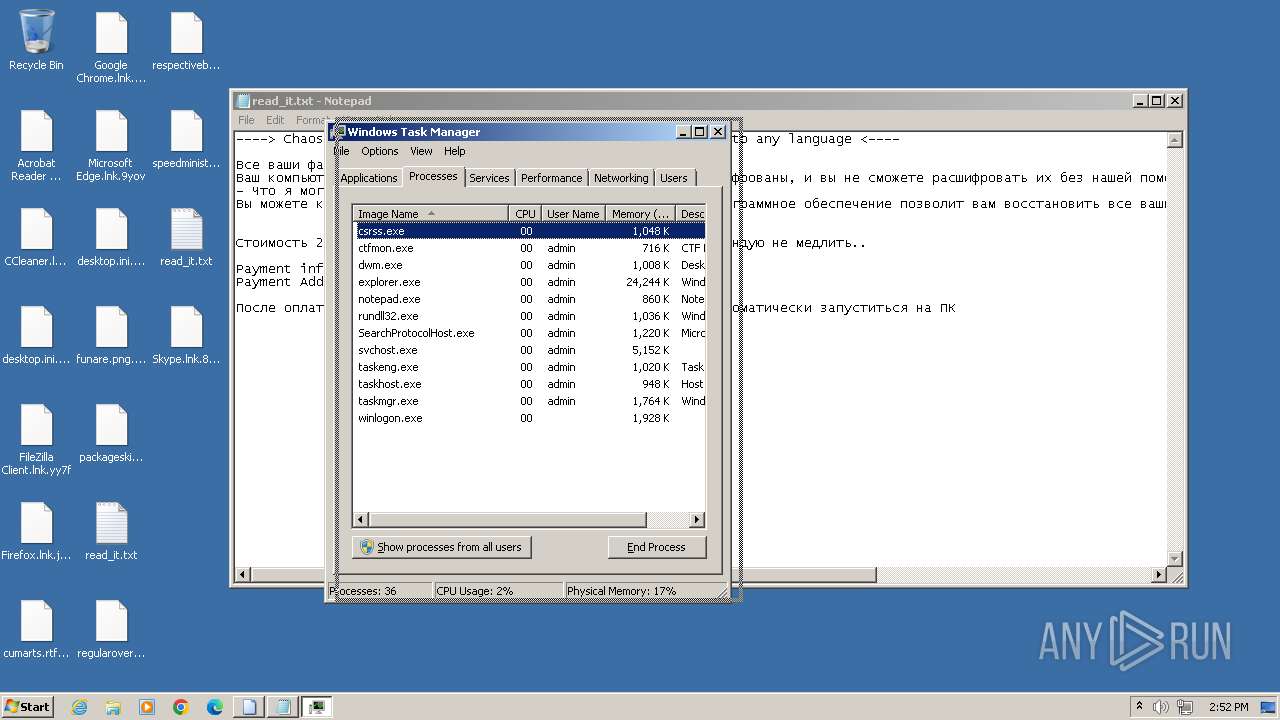Launch Microsoft Edge from taskbar
The height and width of the screenshot is (720, 1280).
pos(215,707)
